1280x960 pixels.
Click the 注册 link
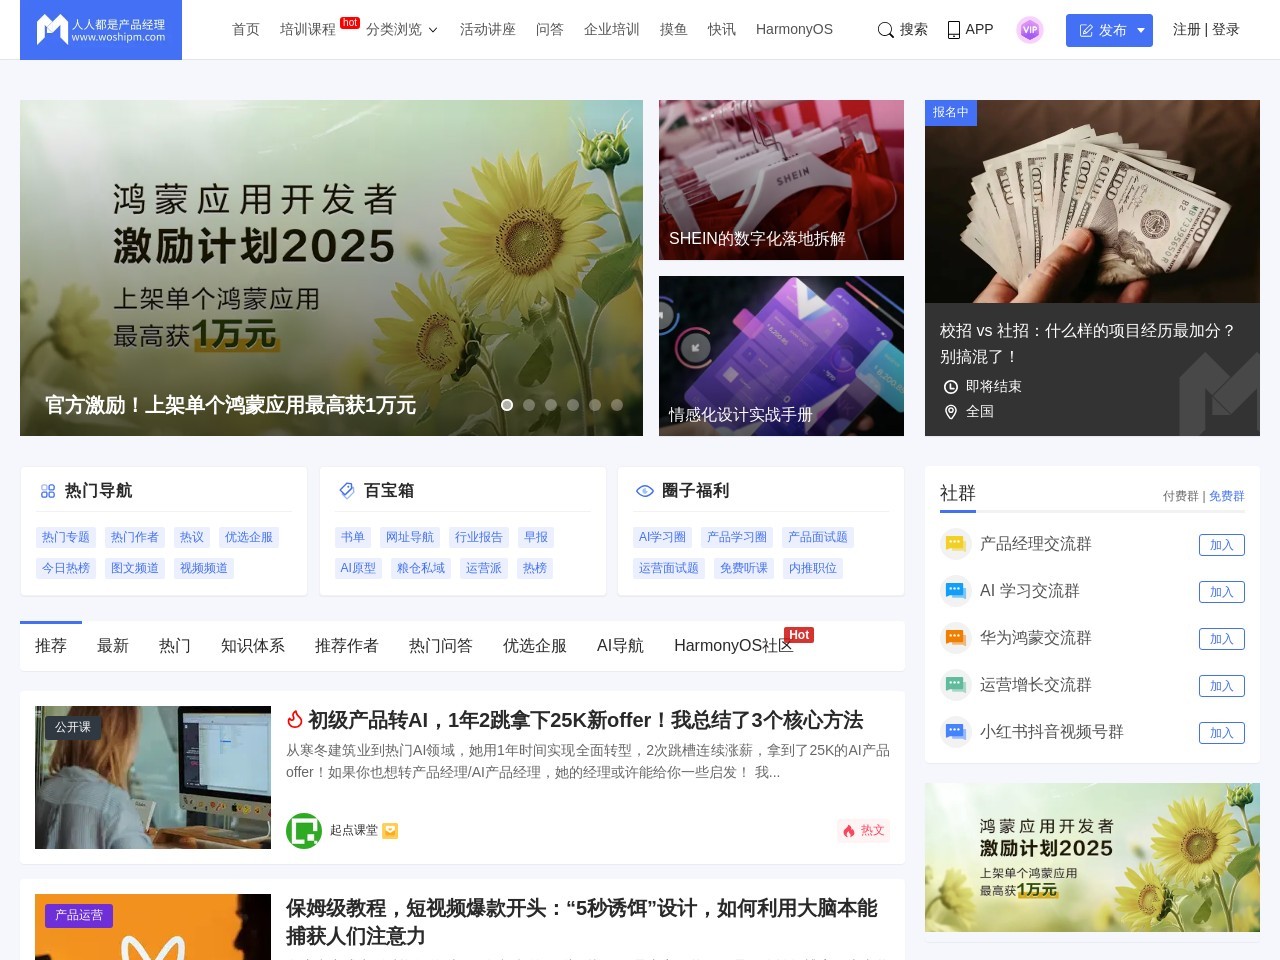pos(1186,30)
